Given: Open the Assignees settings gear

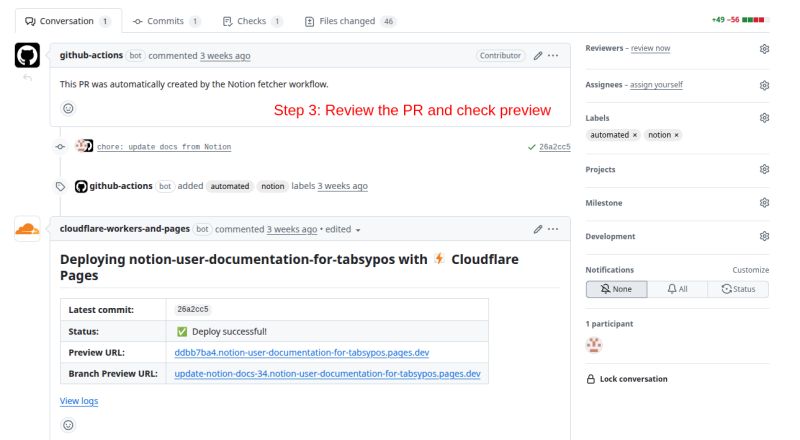Looking at the screenshot, I should 764,85.
